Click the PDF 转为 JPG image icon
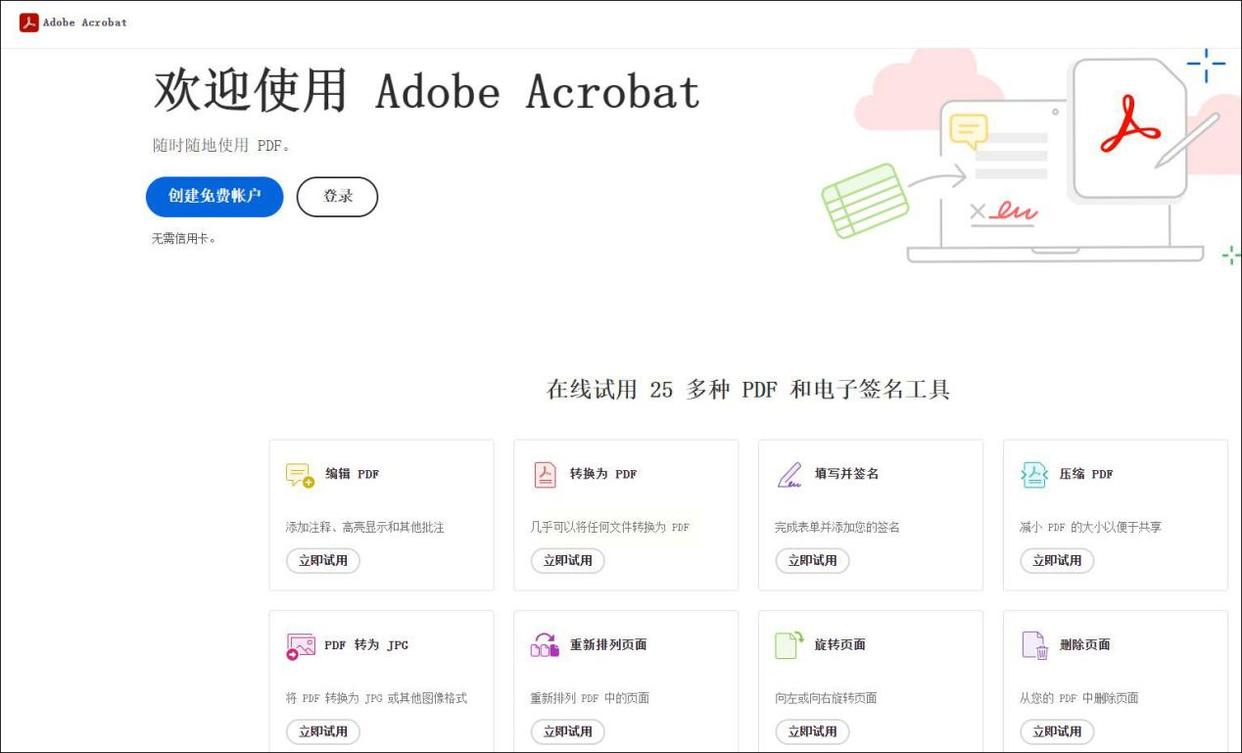This screenshot has height=753, width=1242. click(x=300, y=646)
